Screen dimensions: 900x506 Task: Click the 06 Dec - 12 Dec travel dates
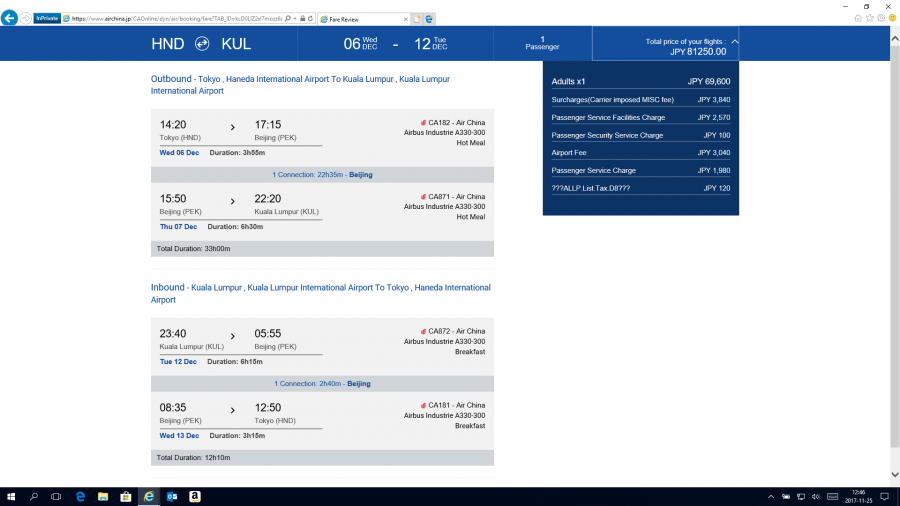[395, 44]
